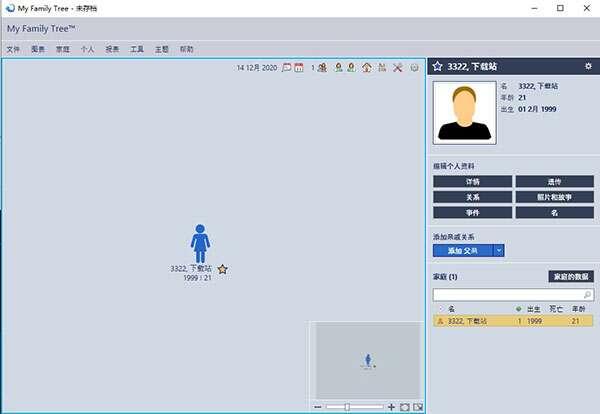Screen dimensions: 600x414
Task: Click the family search input field
Action: (x=512, y=295)
